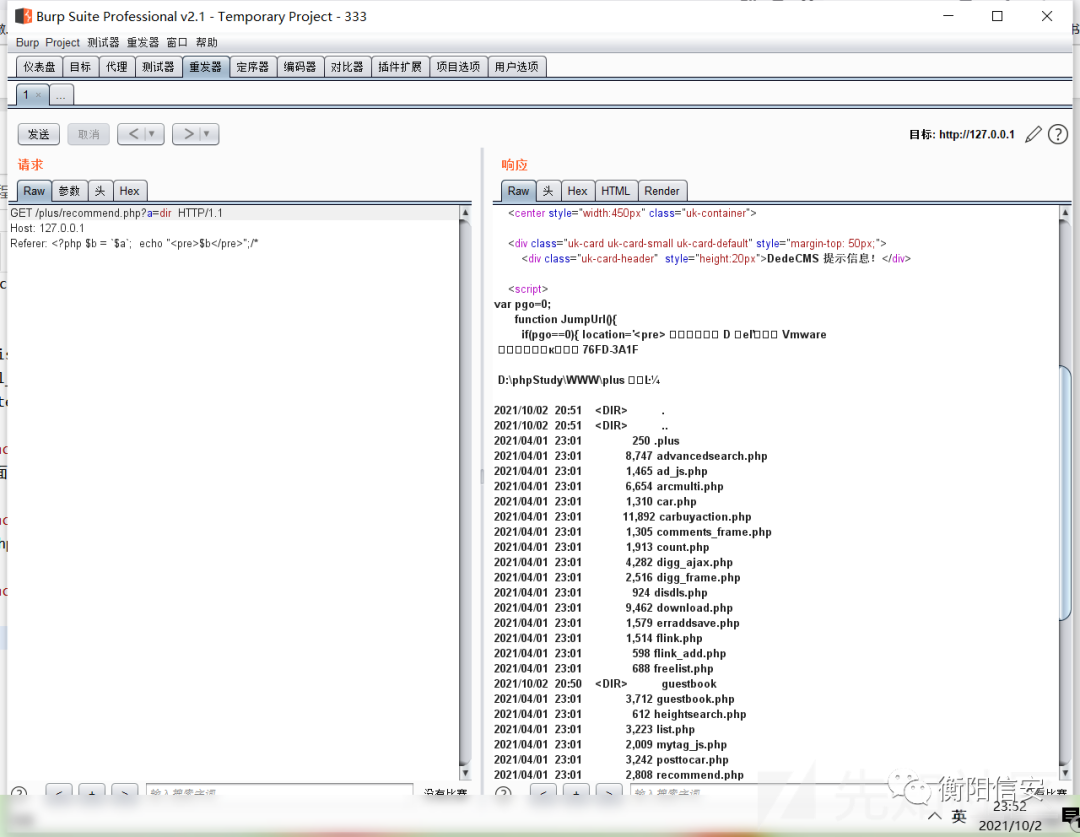Add a new Repeater tab with the ... tab

coord(61,95)
